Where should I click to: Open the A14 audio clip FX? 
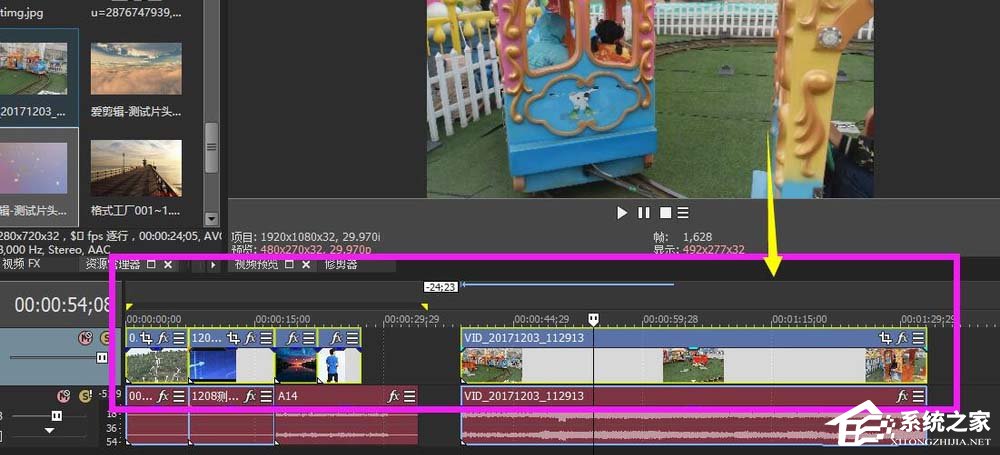pos(394,396)
